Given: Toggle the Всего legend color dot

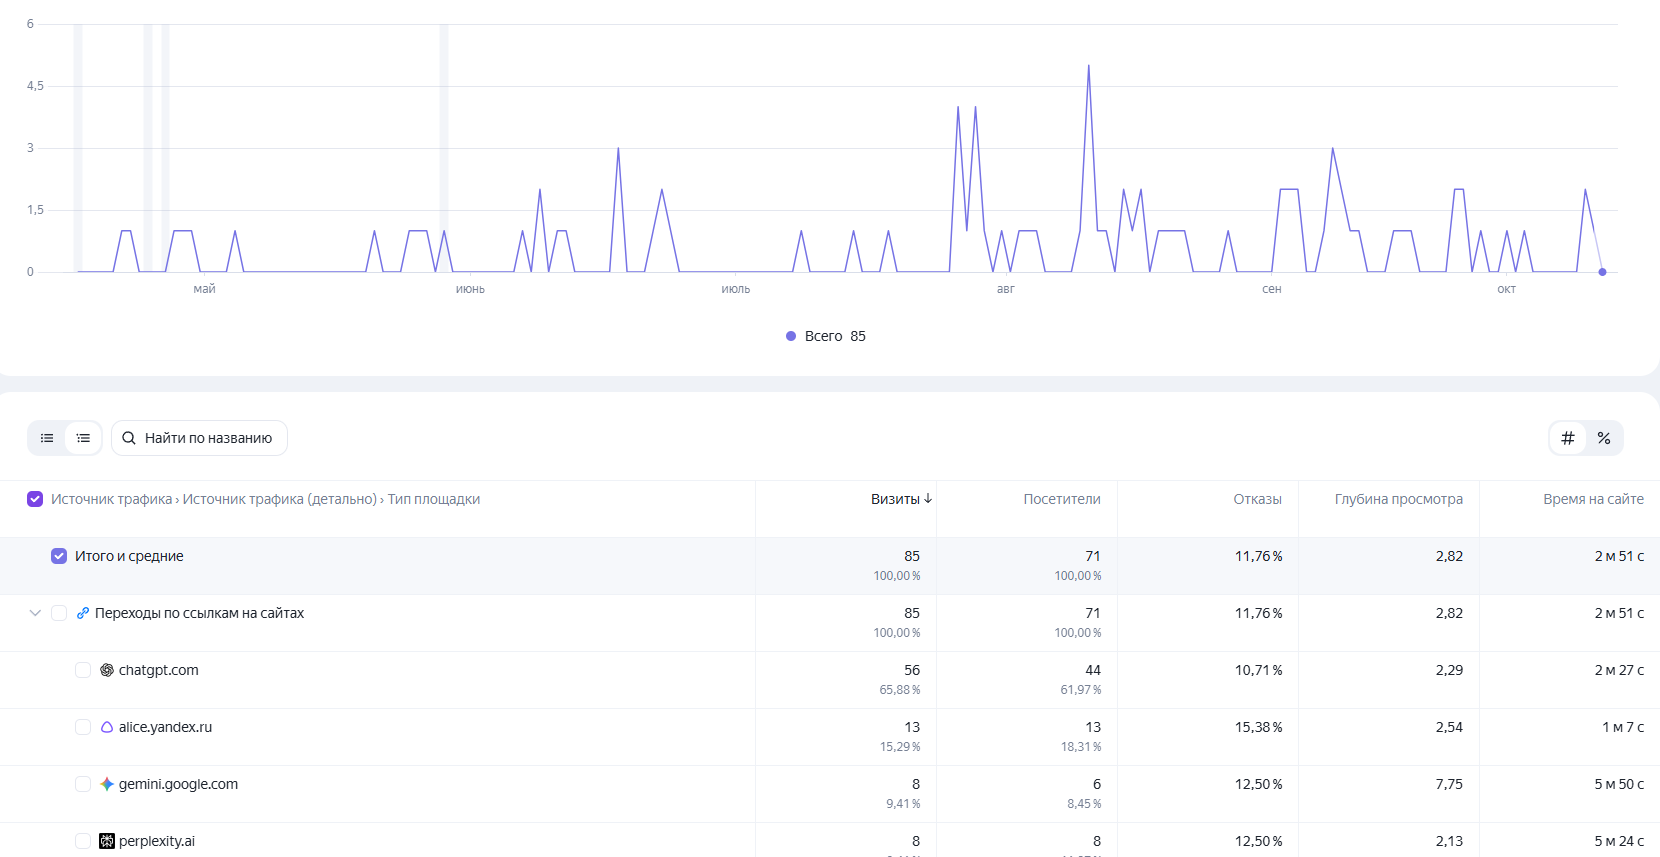Looking at the screenshot, I should click(791, 336).
